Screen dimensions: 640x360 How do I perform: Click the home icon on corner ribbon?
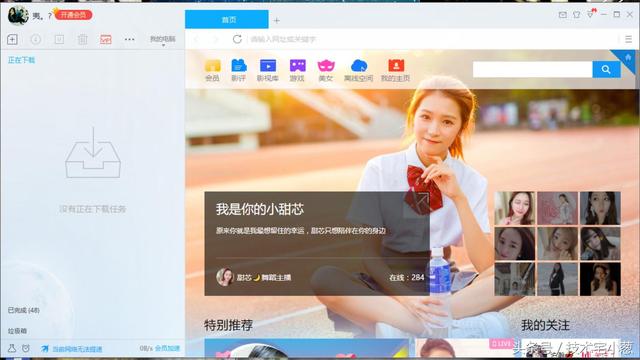(628, 58)
